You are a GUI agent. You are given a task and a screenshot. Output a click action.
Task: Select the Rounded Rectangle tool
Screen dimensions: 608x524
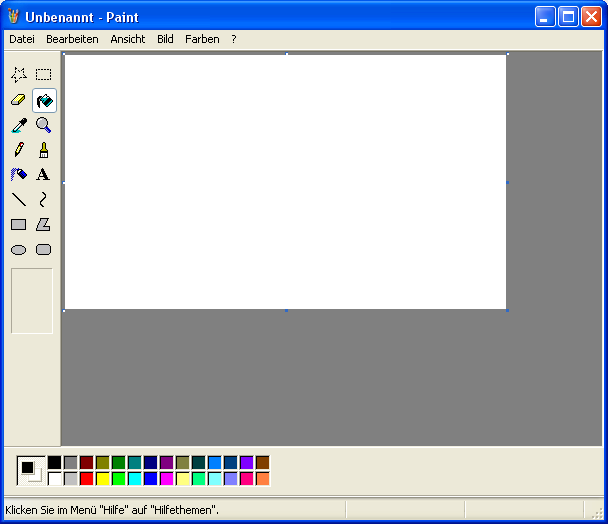tap(43, 249)
